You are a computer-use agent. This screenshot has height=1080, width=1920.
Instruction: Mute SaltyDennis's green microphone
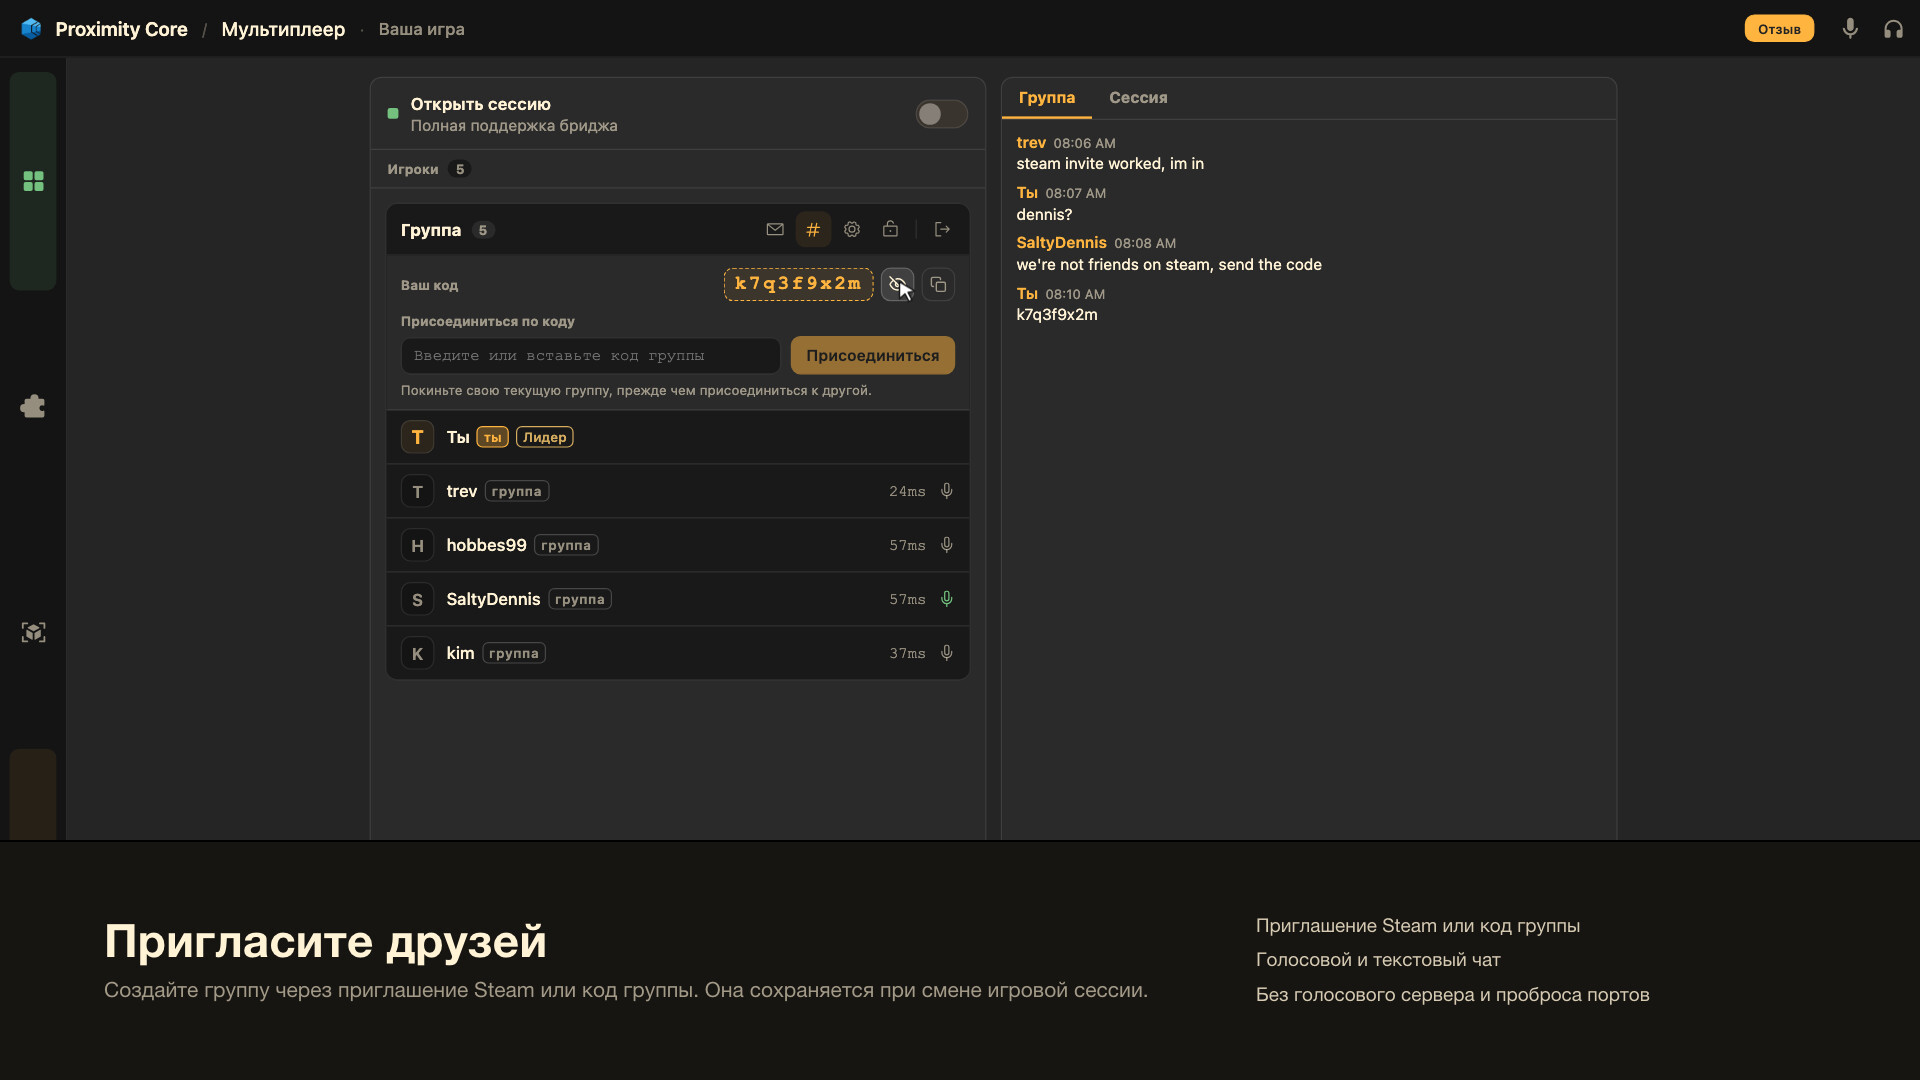tap(946, 599)
